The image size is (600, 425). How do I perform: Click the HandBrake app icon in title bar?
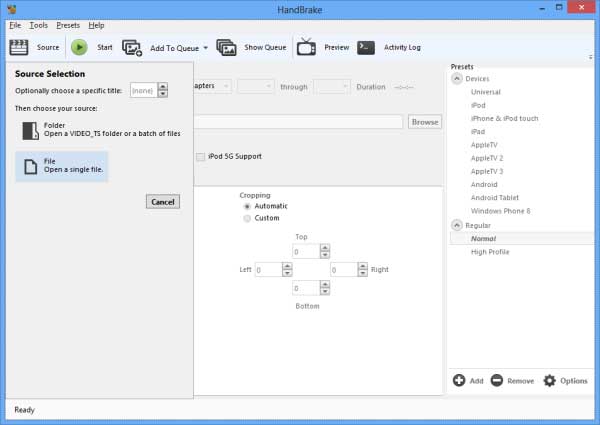click(x=12, y=8)
